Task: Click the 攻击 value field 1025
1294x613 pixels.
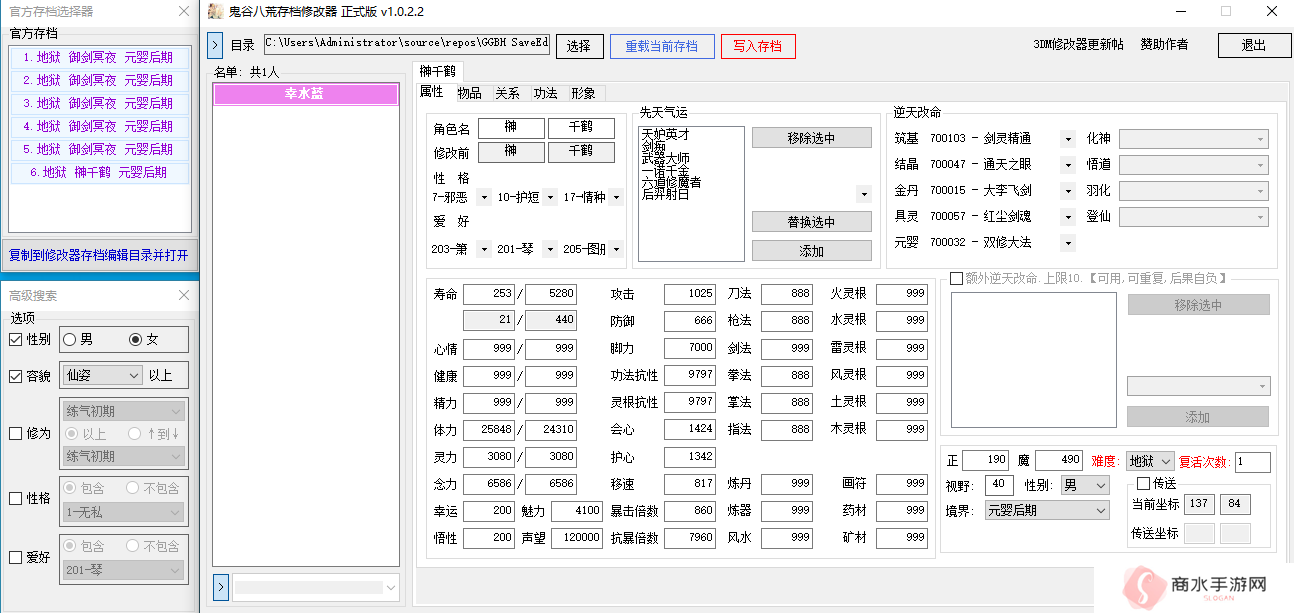Action: click(689, 294)
